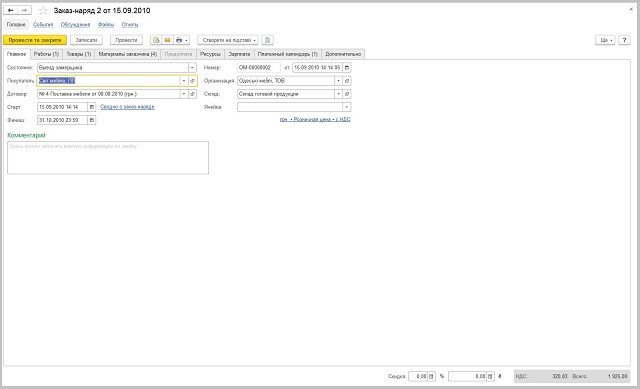Click into the Комментарий text area
This screenshot has height=389, width=640.
pos(108,158)
